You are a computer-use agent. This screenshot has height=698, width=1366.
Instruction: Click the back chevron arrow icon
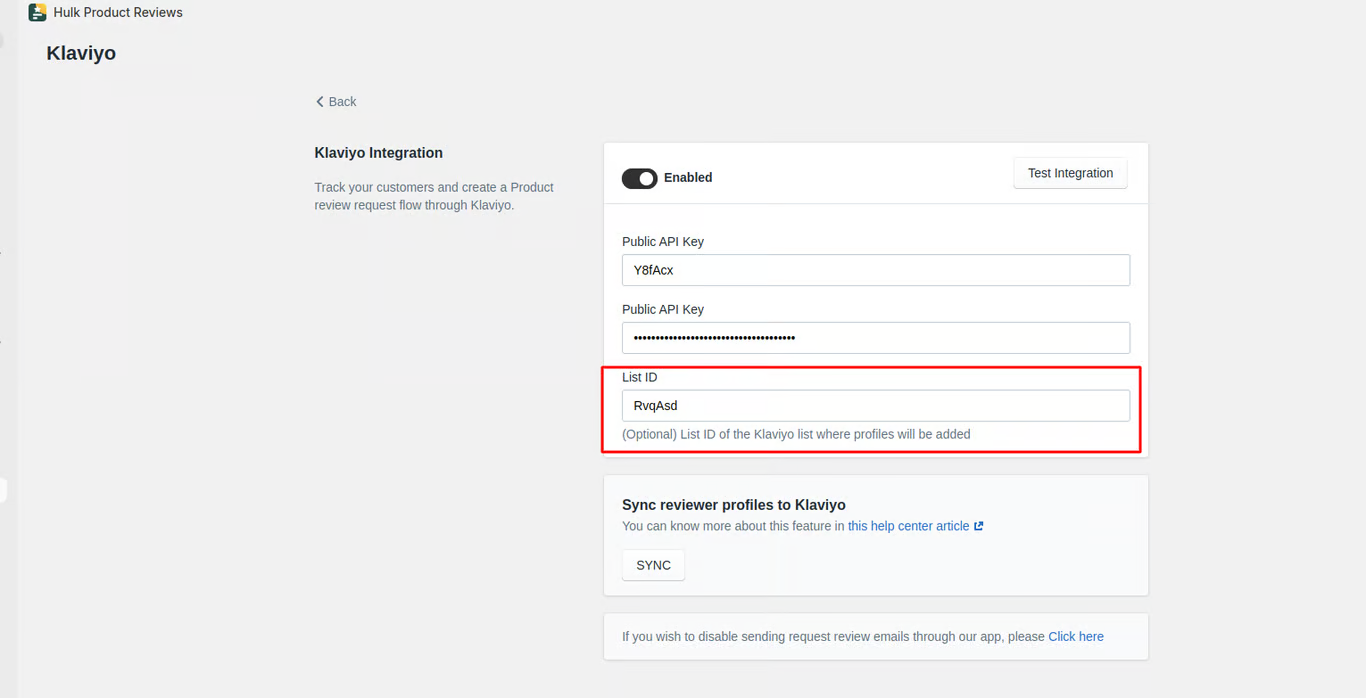tap(320, 102)
